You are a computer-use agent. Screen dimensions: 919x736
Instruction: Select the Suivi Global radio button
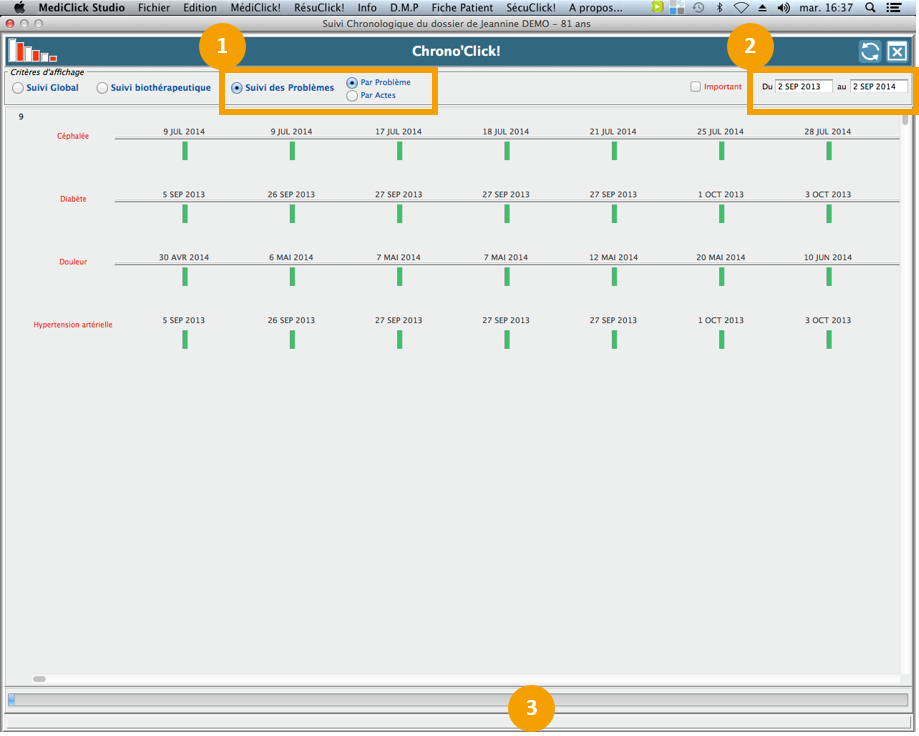tap(18, 88)
